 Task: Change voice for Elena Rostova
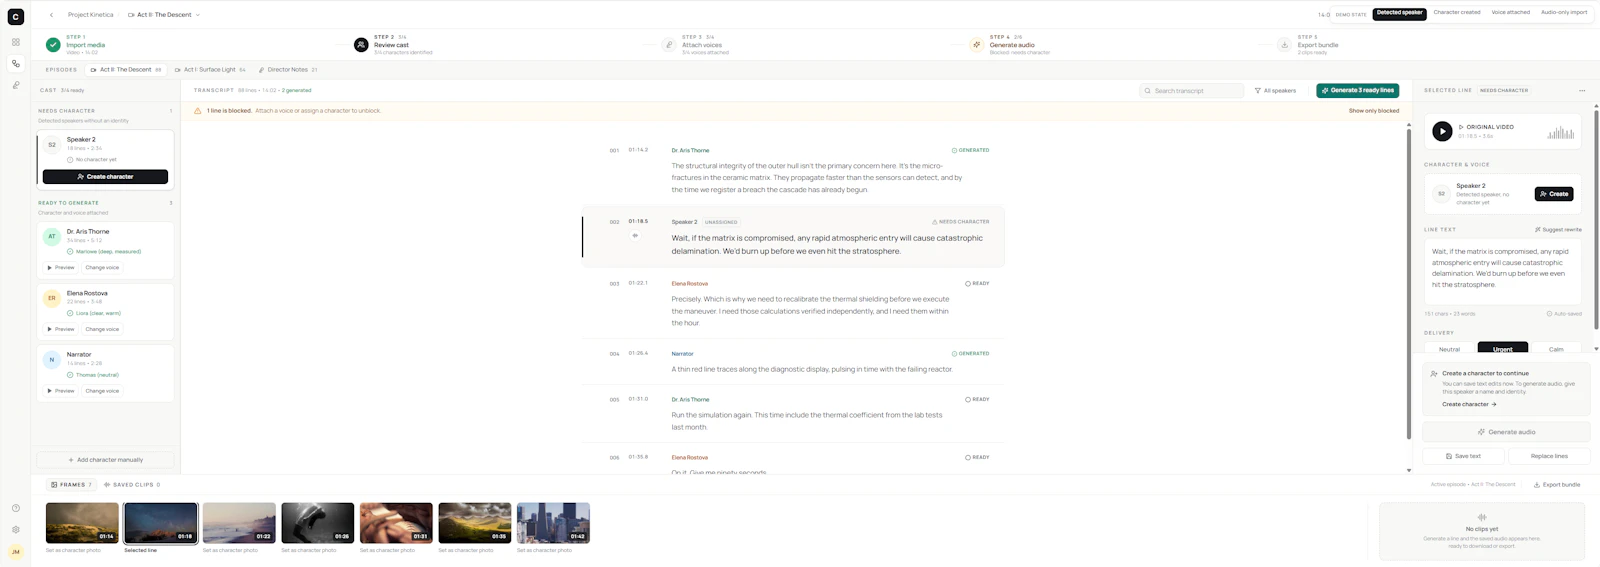[102, 329]
